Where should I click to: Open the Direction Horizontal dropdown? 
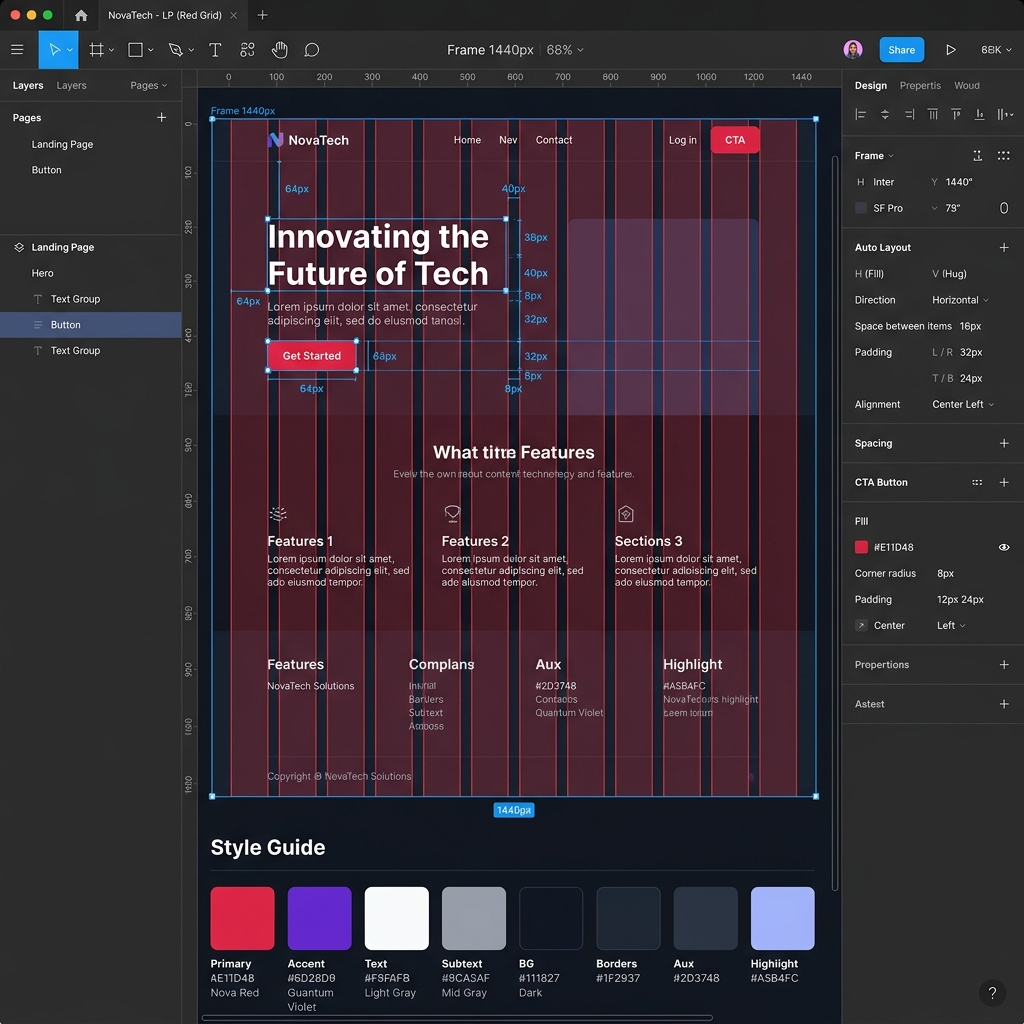(960, 300)
